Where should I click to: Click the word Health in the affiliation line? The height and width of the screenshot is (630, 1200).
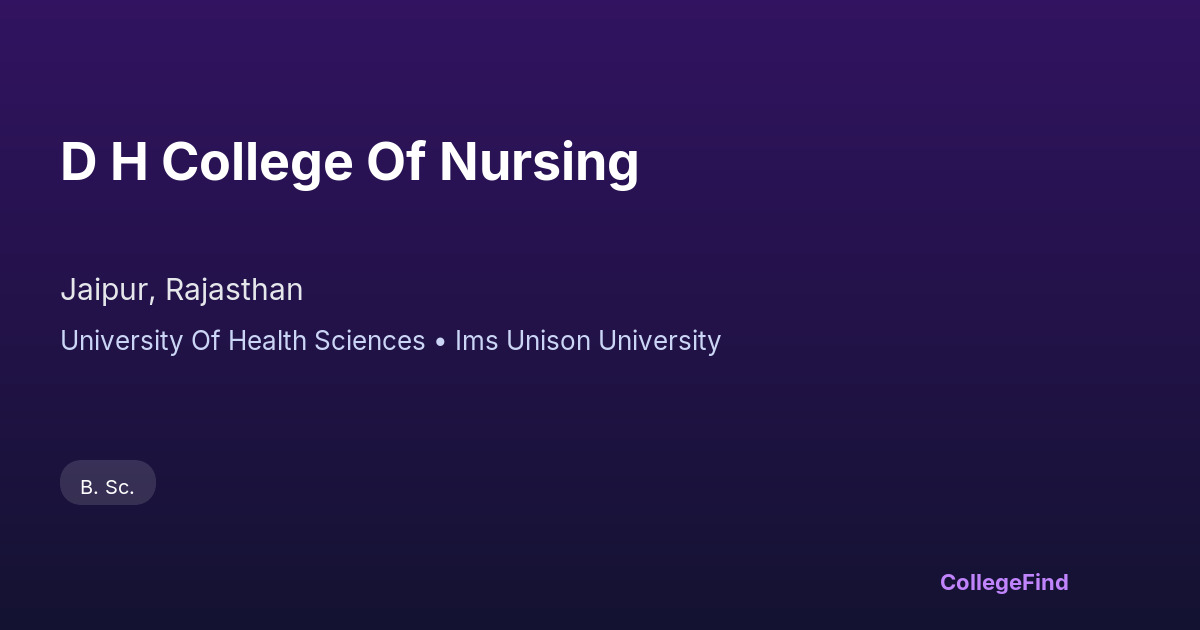pos(267,341)
